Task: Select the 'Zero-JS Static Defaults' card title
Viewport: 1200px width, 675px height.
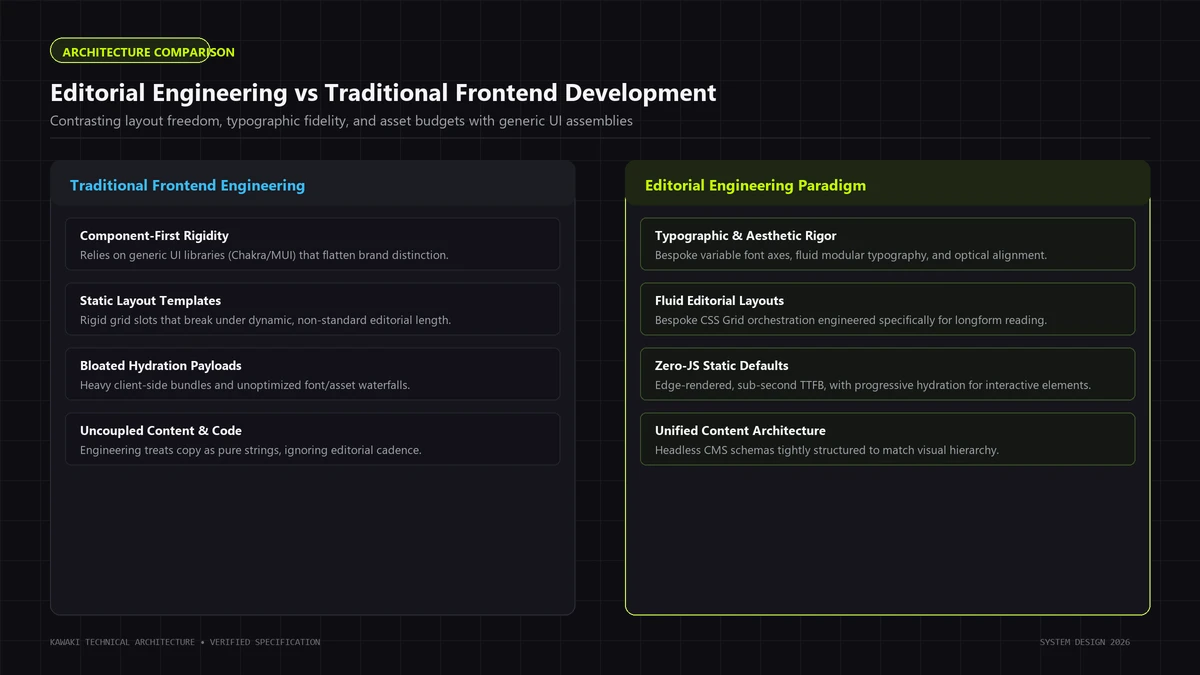Action: click(x=722, y=366)
